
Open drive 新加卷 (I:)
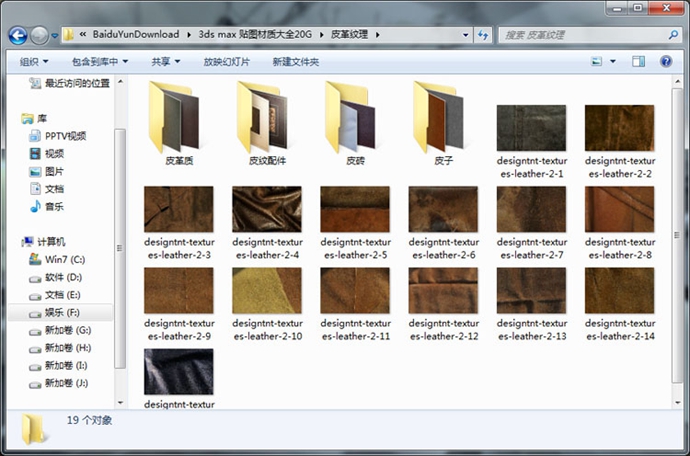tap(58, 365)
